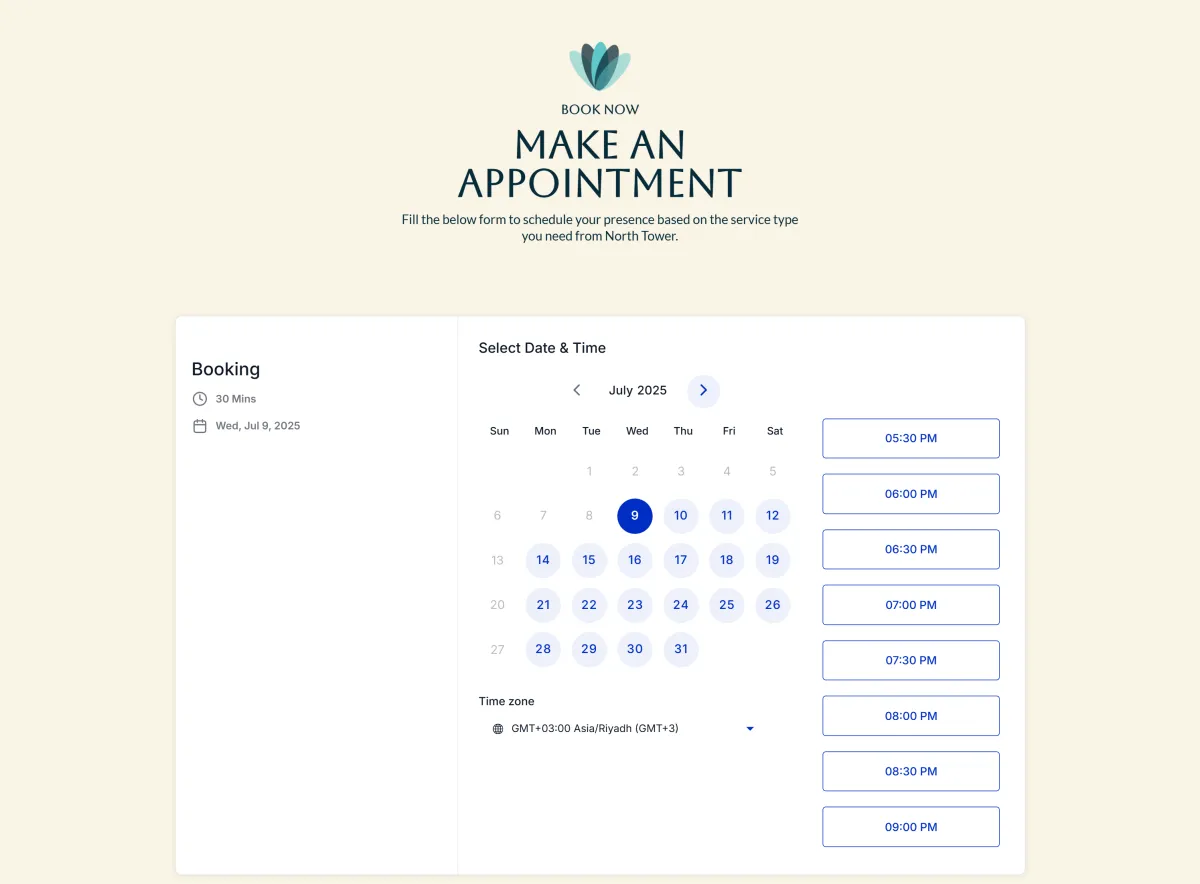The width and height of the screenshot is (1200, 884).
Task: Go to the next month arrow
Action: [x=703, y=390]
